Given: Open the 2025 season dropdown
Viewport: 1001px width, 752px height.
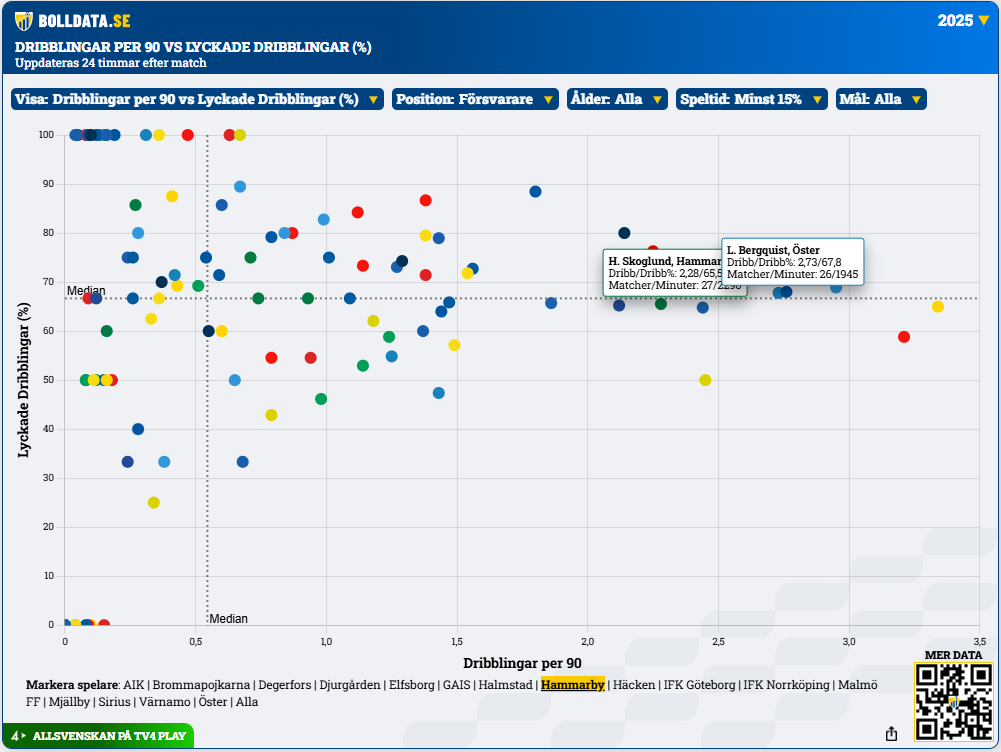Looking at the screenshot, I should (962, 20).
